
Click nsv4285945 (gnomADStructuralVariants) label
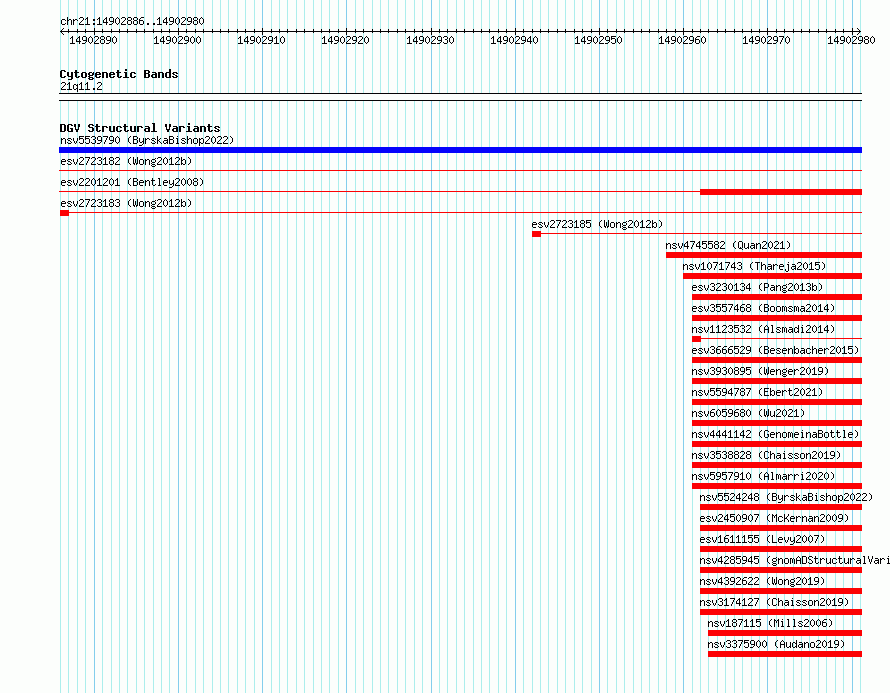795,560
